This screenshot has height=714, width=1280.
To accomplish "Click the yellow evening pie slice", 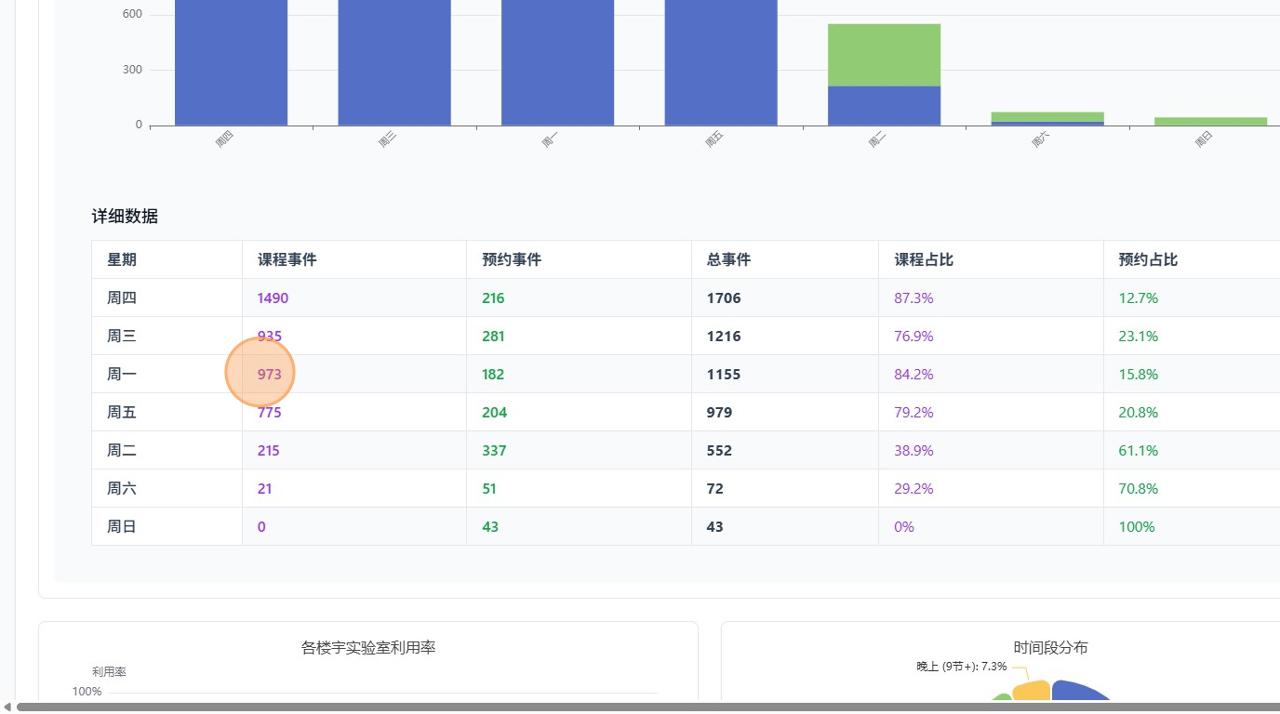I will [x=1032, y=691].
